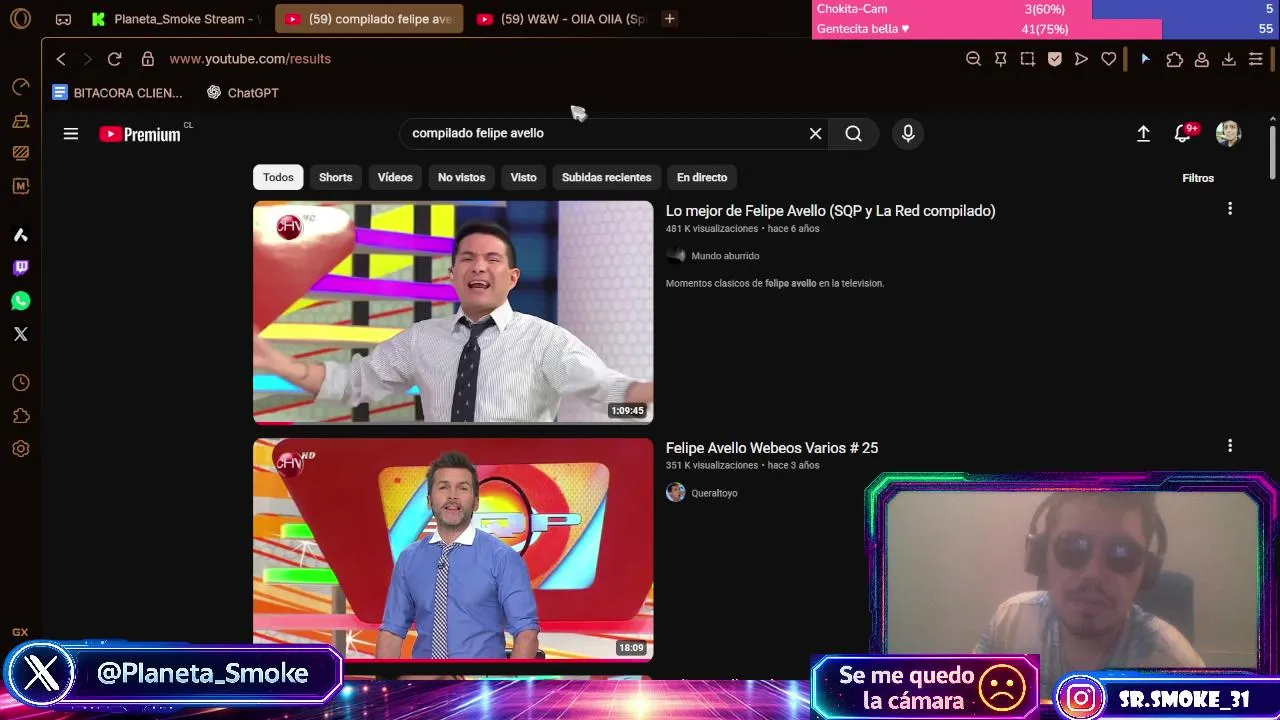Open Easy Setup sliders icon
This screenshot has width=1280, height=720.
click(1256, 59)
